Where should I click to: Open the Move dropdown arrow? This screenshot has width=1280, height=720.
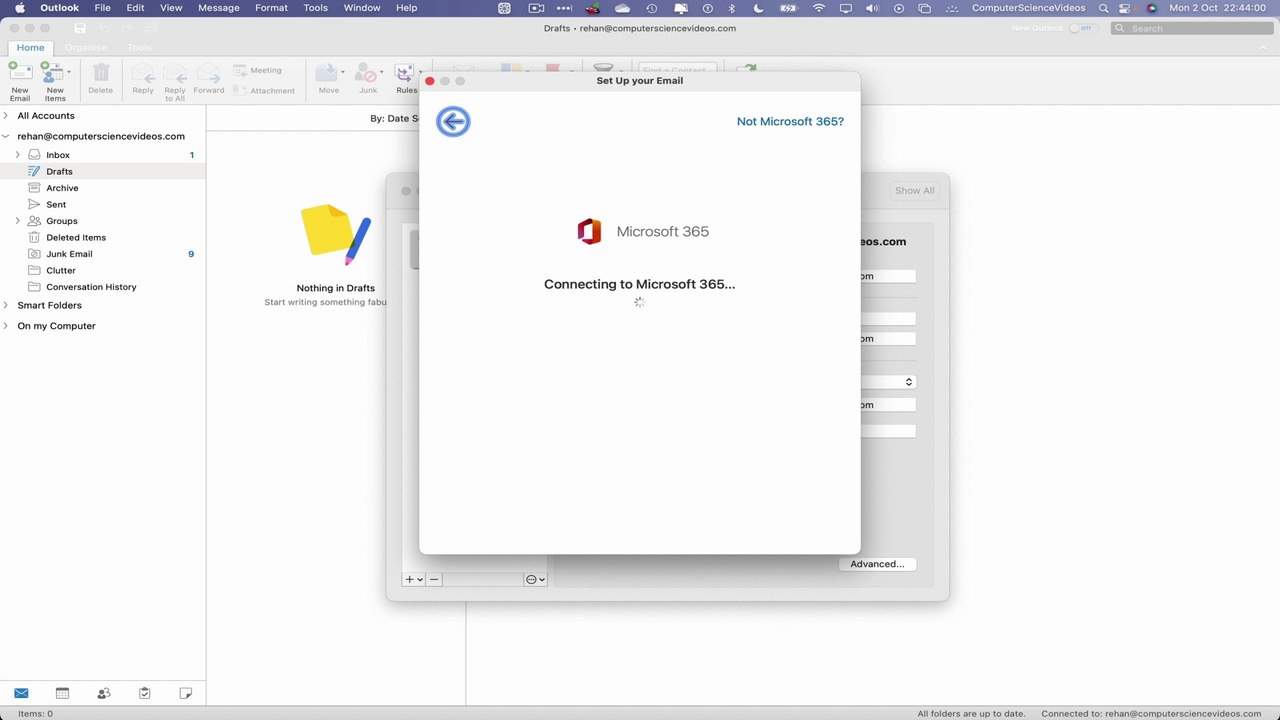pos(343,72)
